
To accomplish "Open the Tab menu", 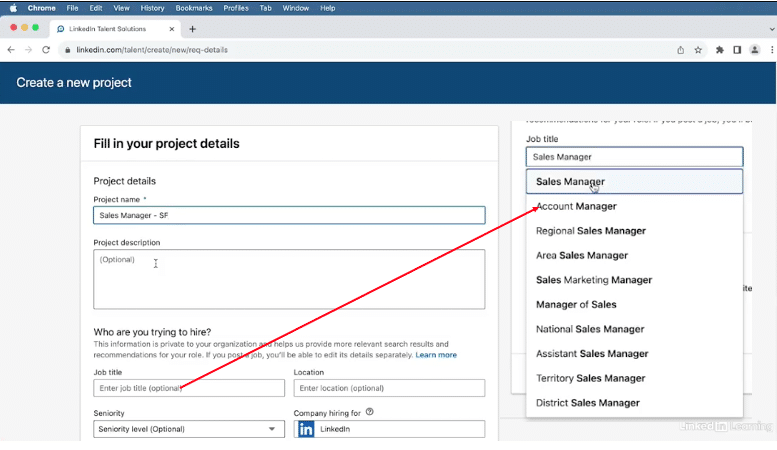I will point(266,8).
